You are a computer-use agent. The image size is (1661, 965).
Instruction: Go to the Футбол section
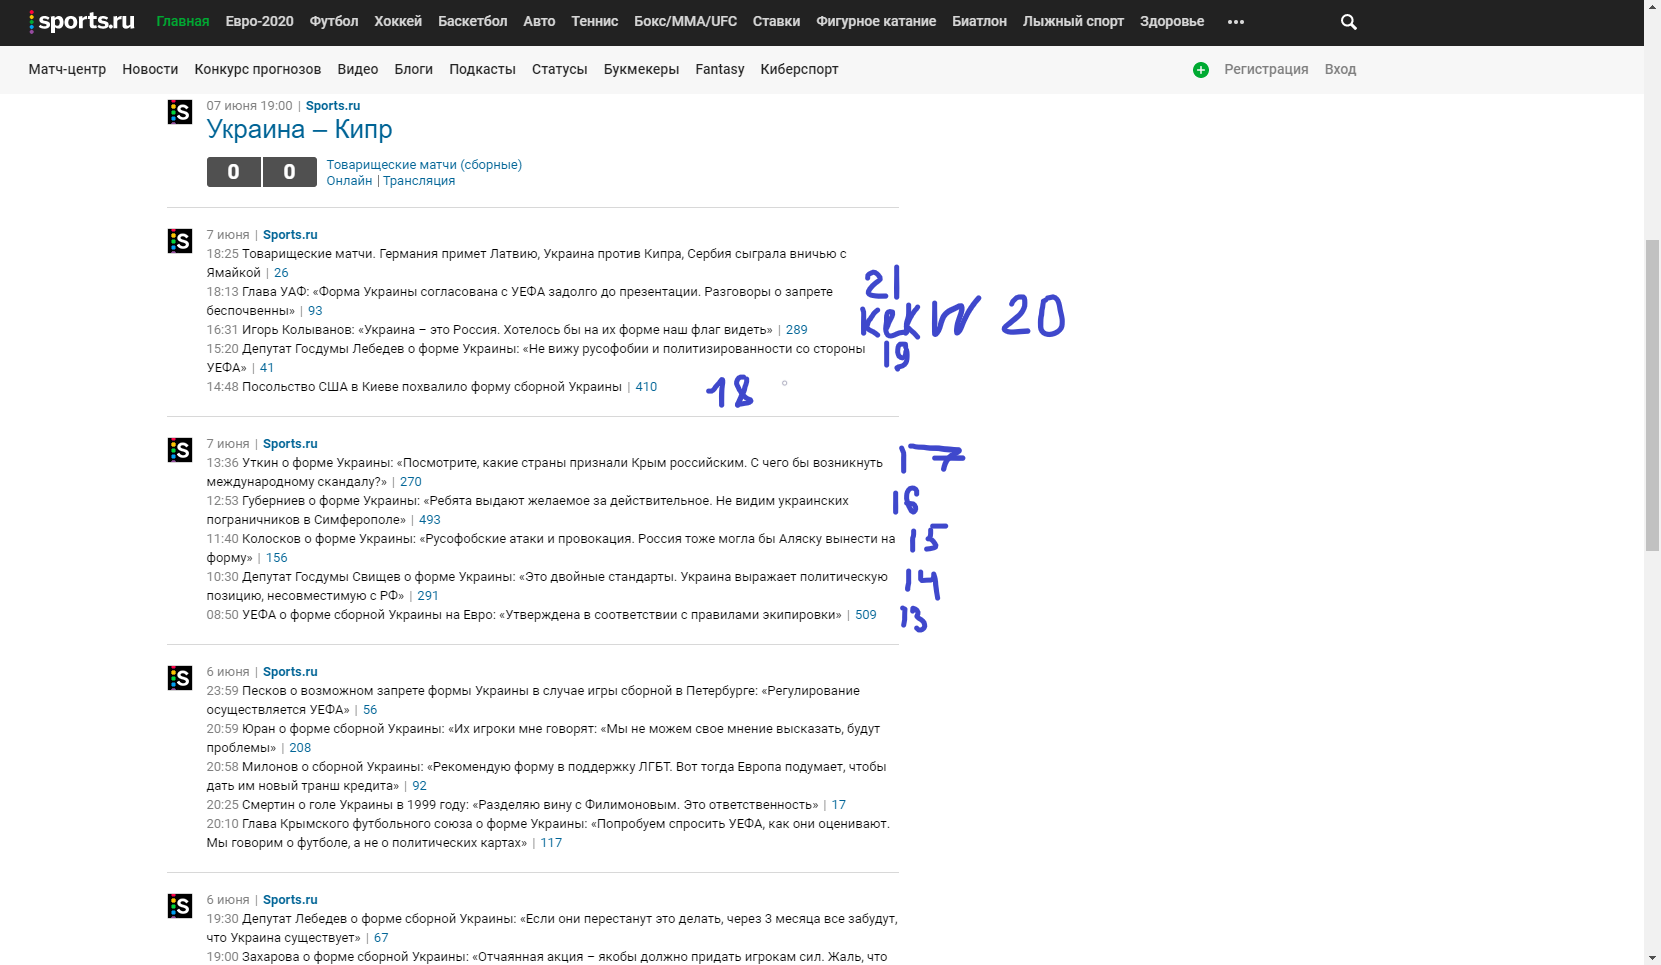(x=334, y=21)
